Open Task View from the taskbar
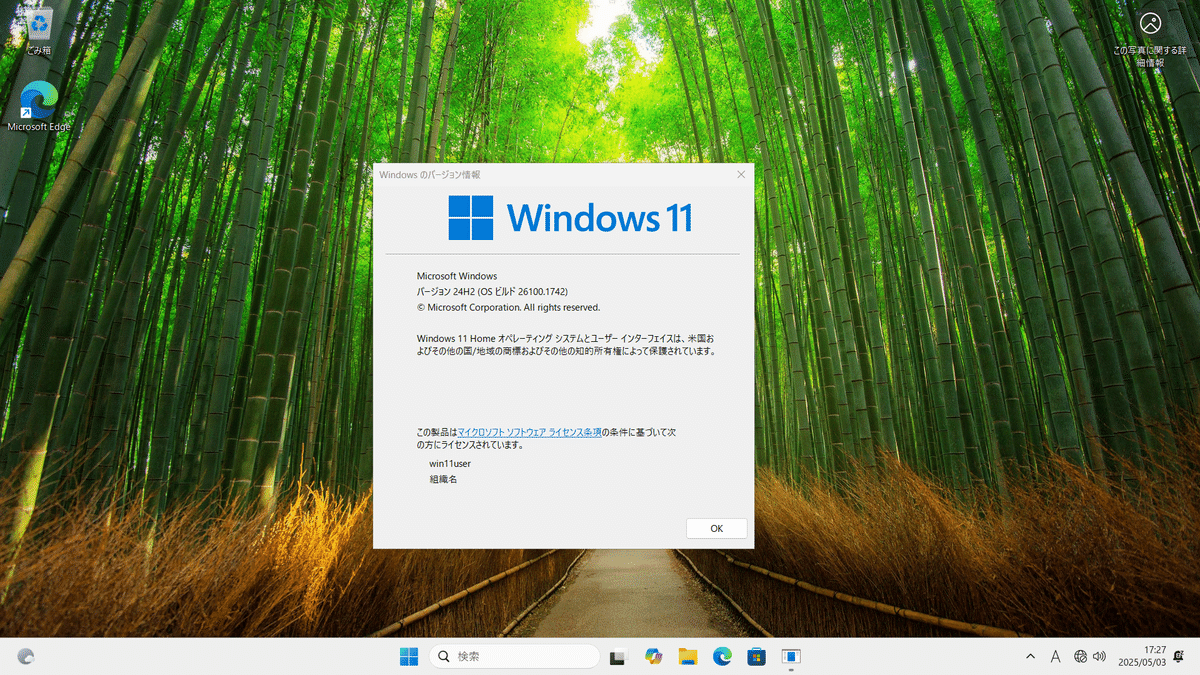This screenshot has width=1200, height=675. pyautogui.click(x=617, y=656)
